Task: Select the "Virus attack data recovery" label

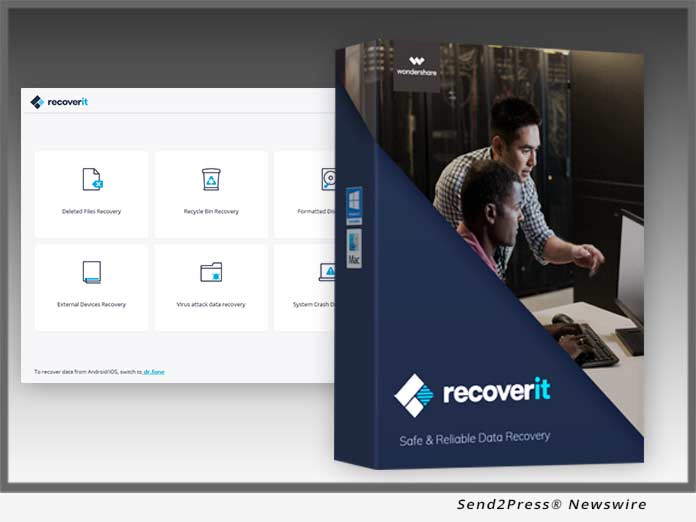Action: click(x=211, y=304)
